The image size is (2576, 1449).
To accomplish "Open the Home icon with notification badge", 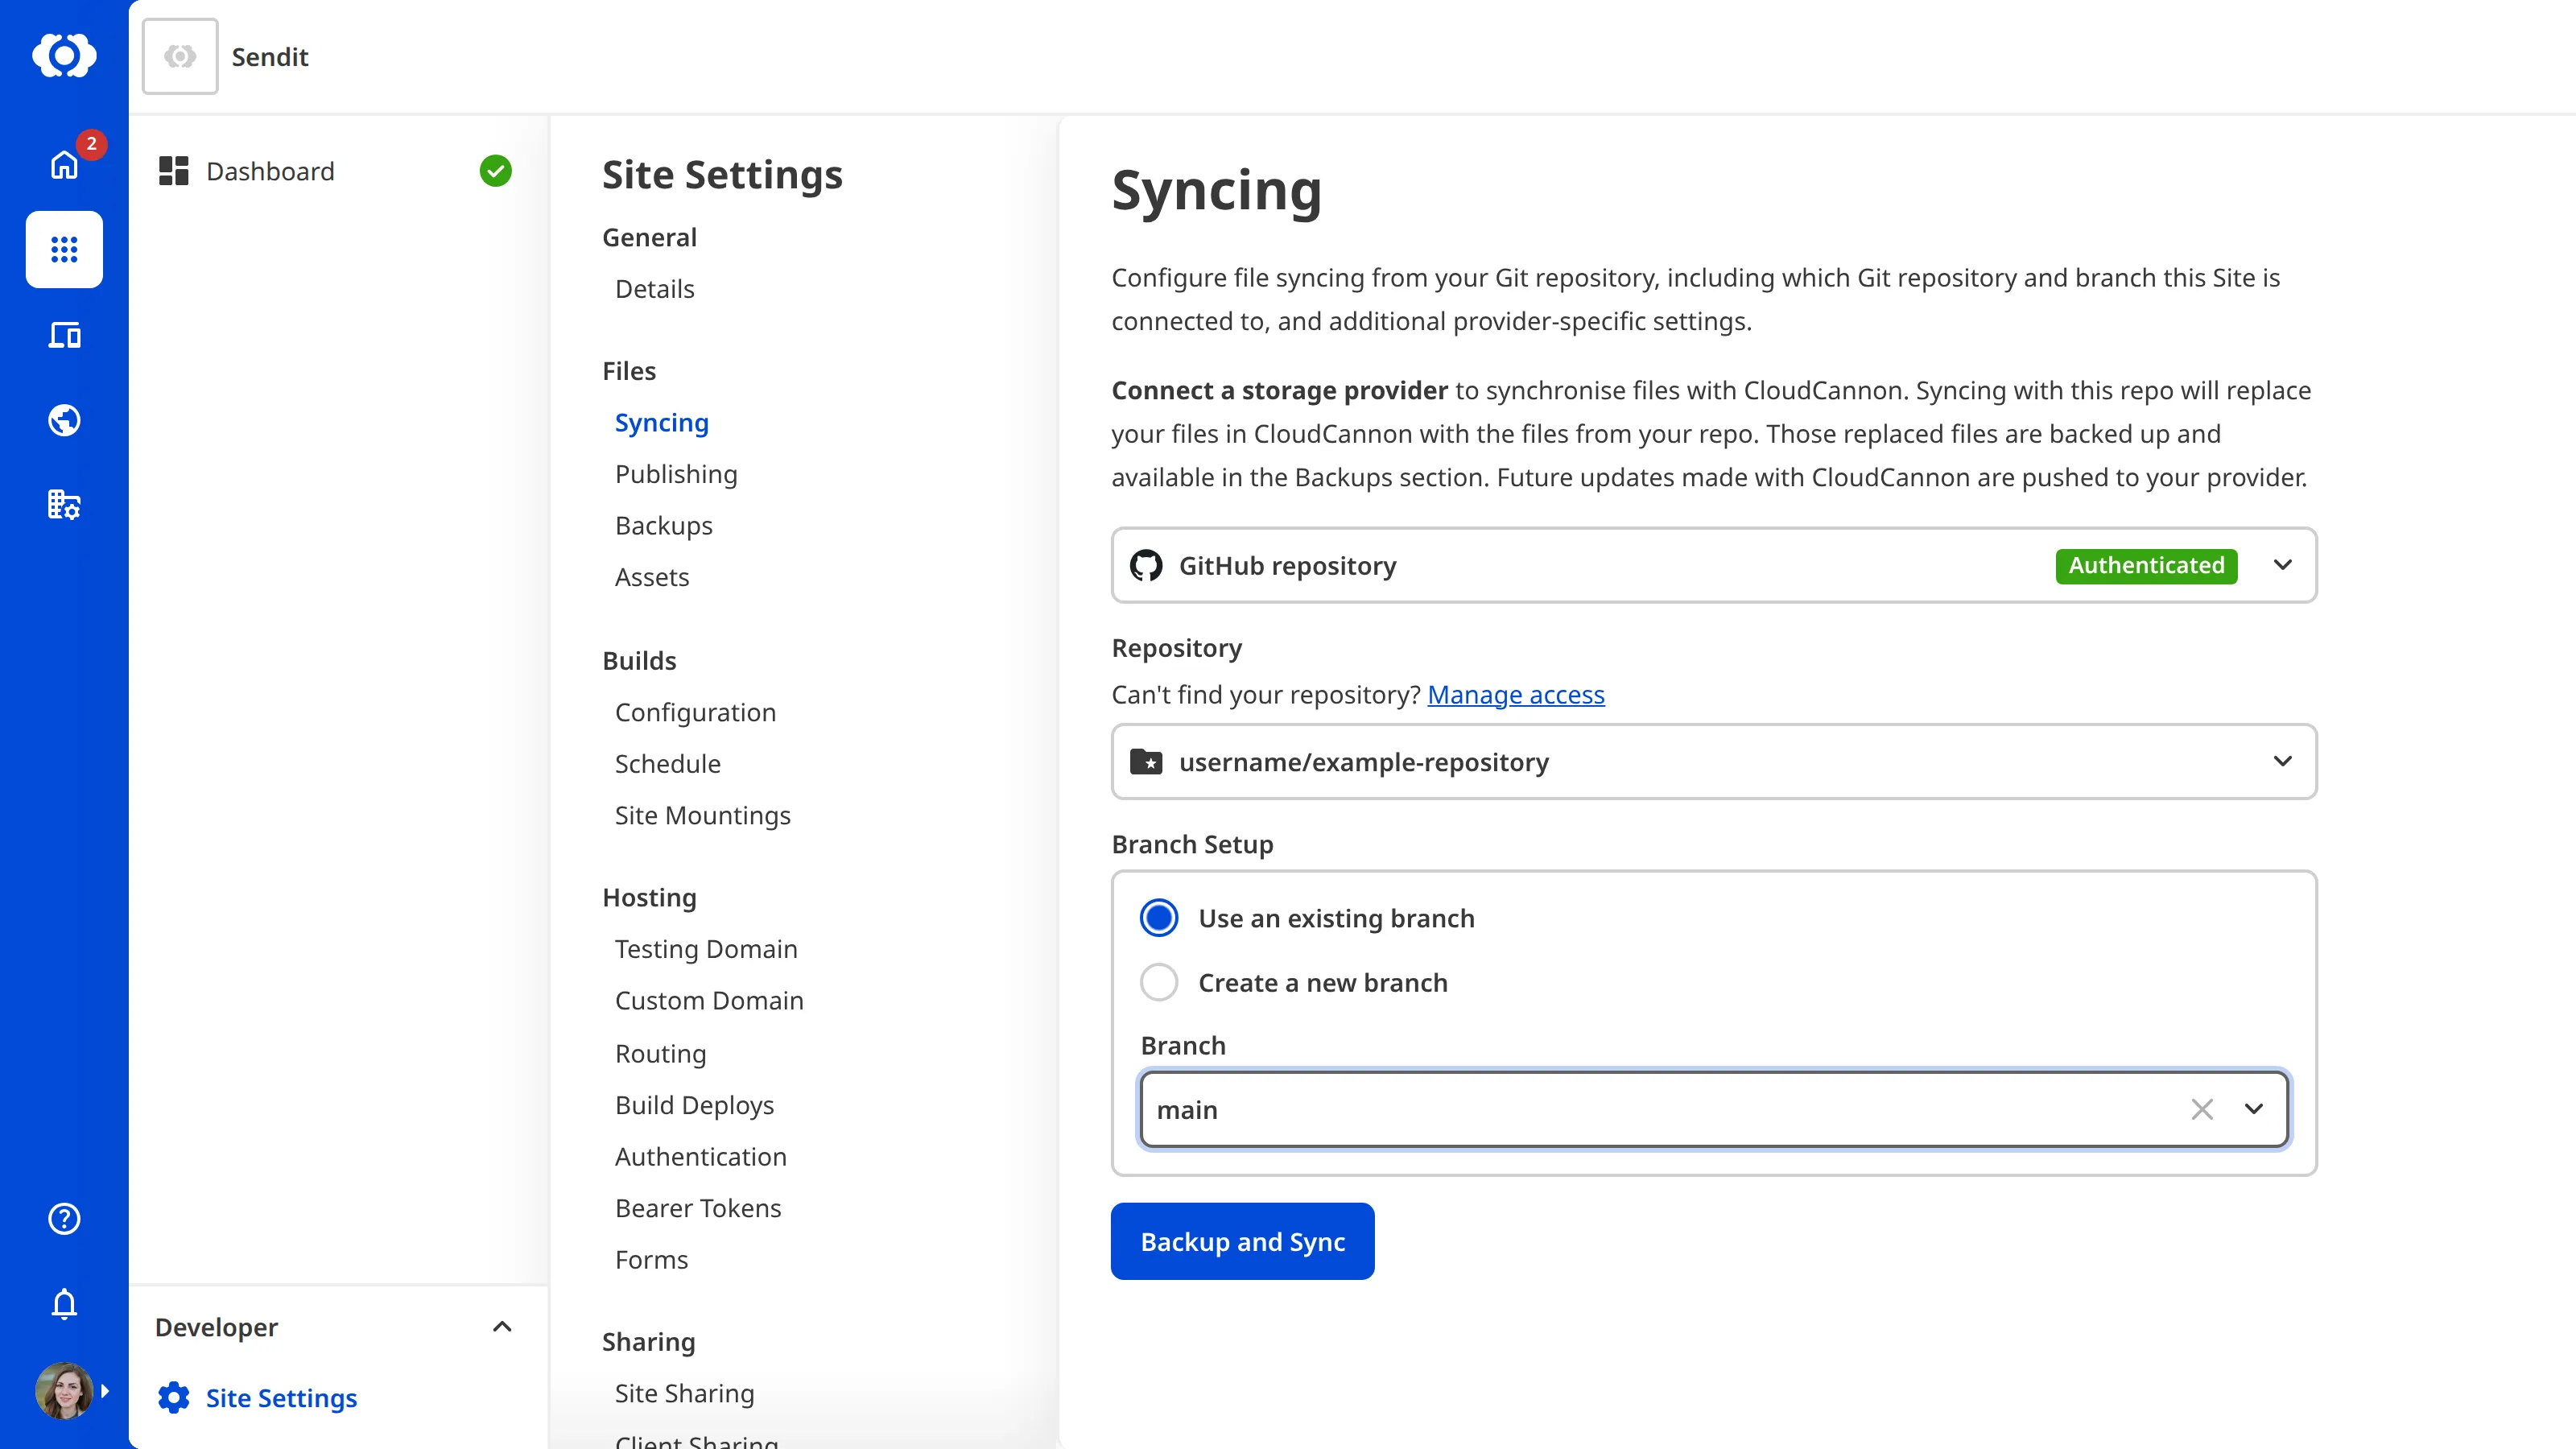I will pyautogui.click(x=64, y=165).
